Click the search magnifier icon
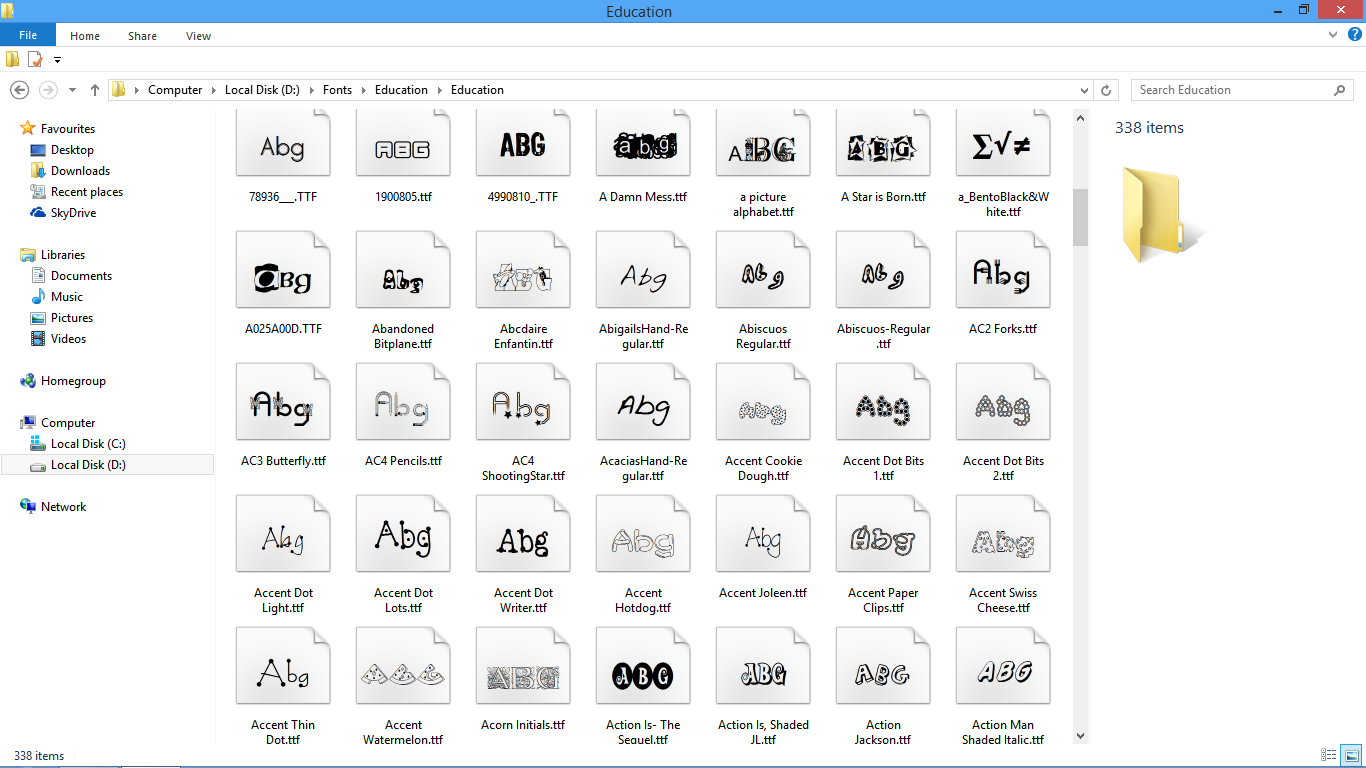This screenshot has height=768, width=1366. (1340, 90)
